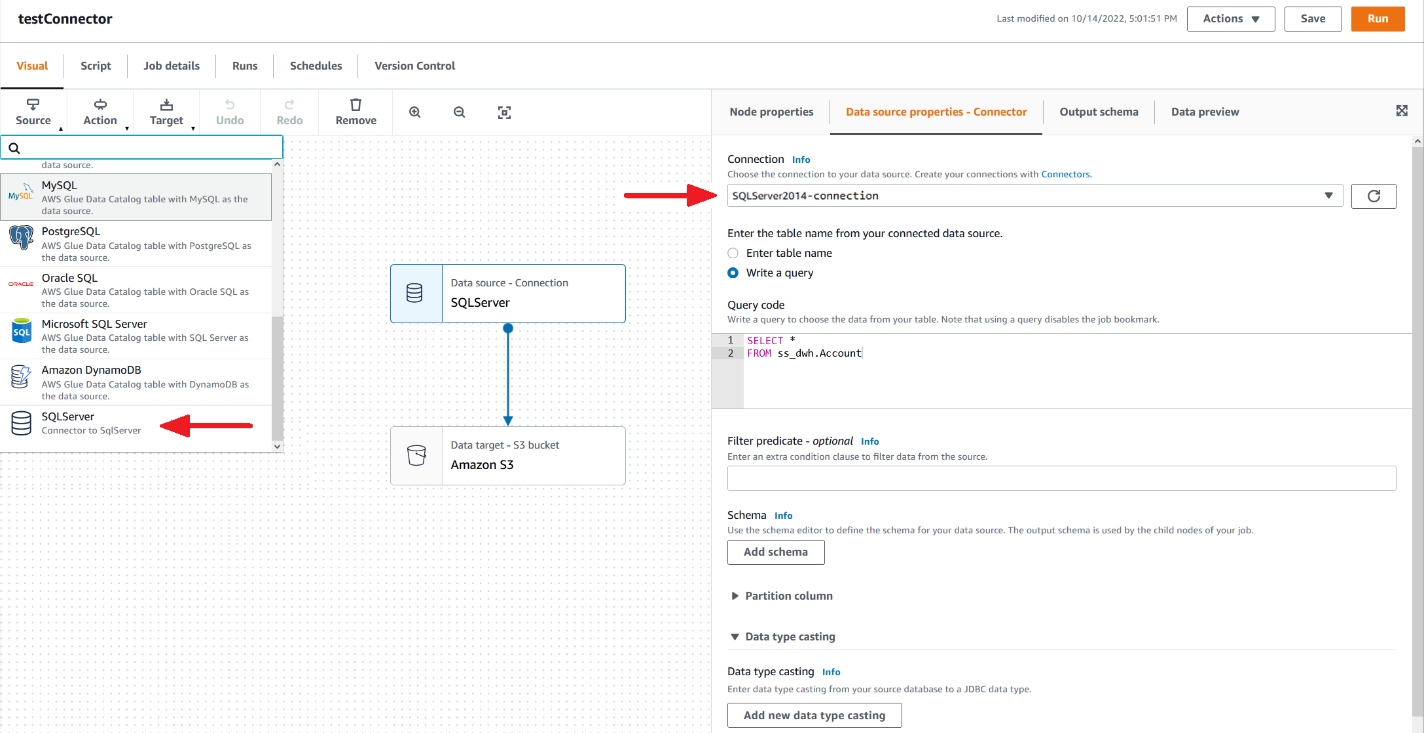Click the properties panel vertical scrollbar
The width and height of the screenshot is (1424, 733).
click(x=1417, y=430)
